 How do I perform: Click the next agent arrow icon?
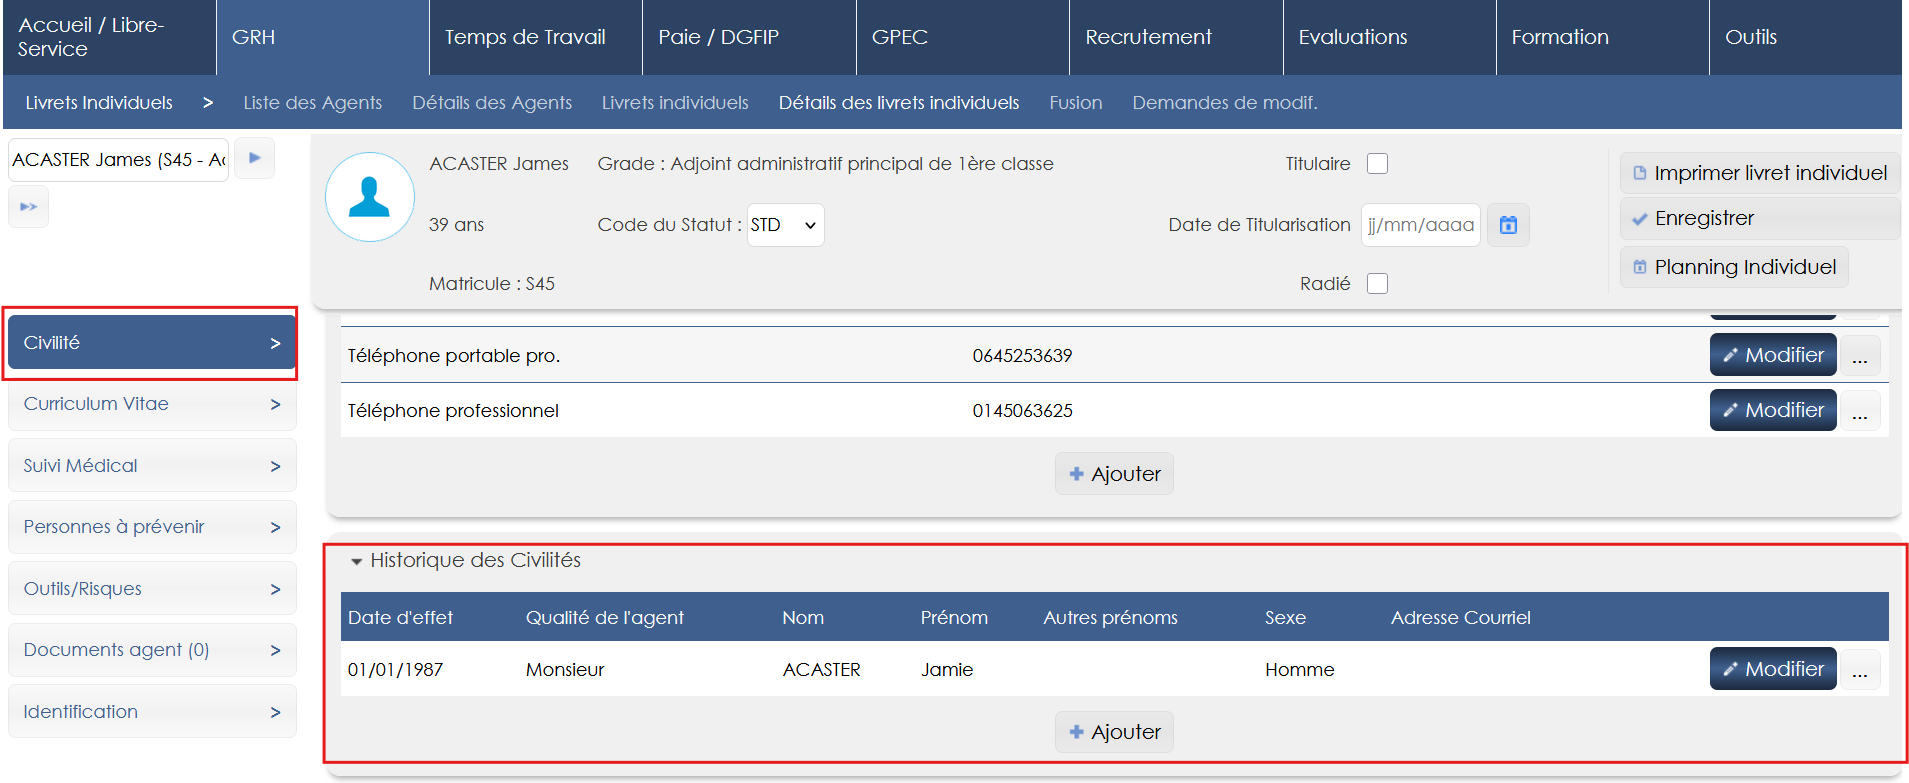(255, 158)
